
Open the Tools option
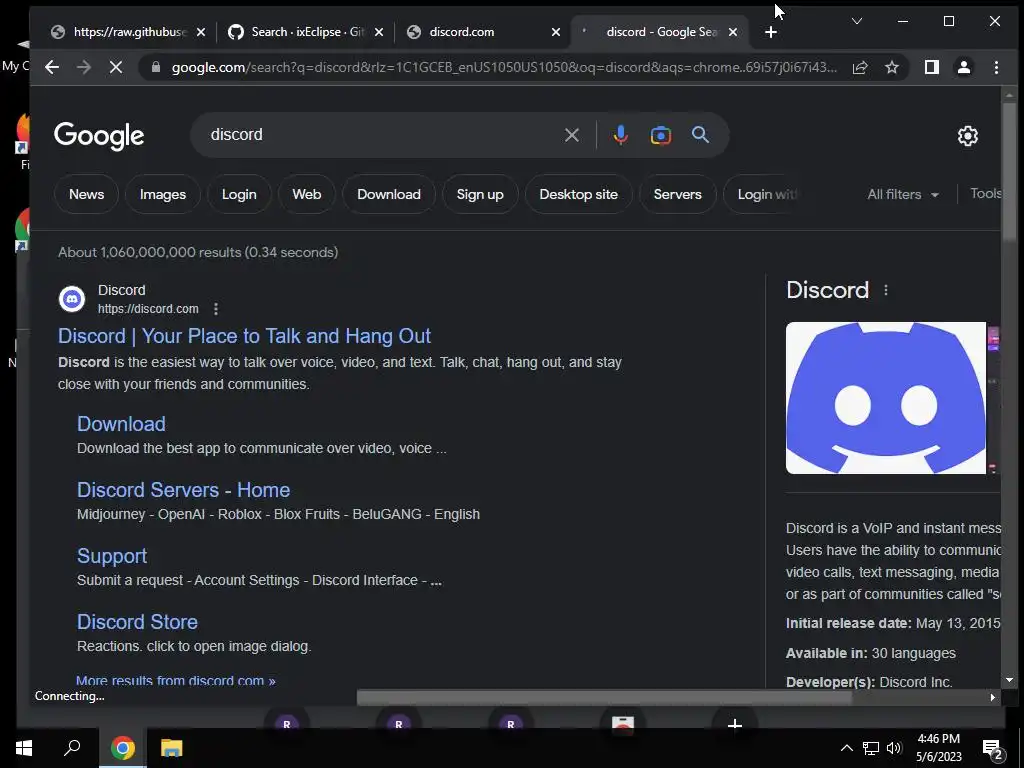(985, 194)
